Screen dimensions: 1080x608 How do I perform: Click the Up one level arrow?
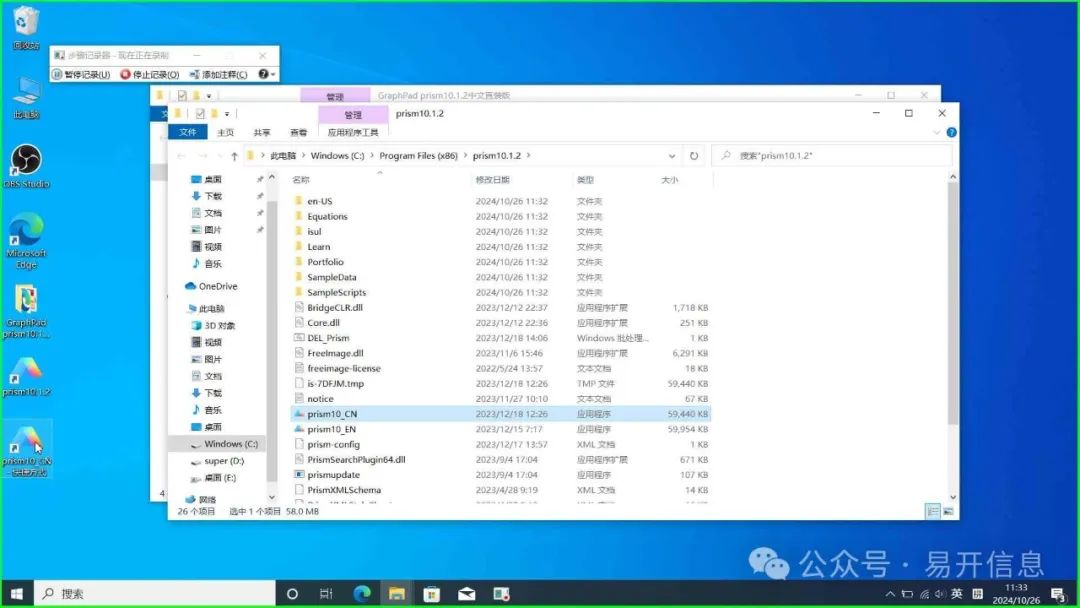point(234,156)
